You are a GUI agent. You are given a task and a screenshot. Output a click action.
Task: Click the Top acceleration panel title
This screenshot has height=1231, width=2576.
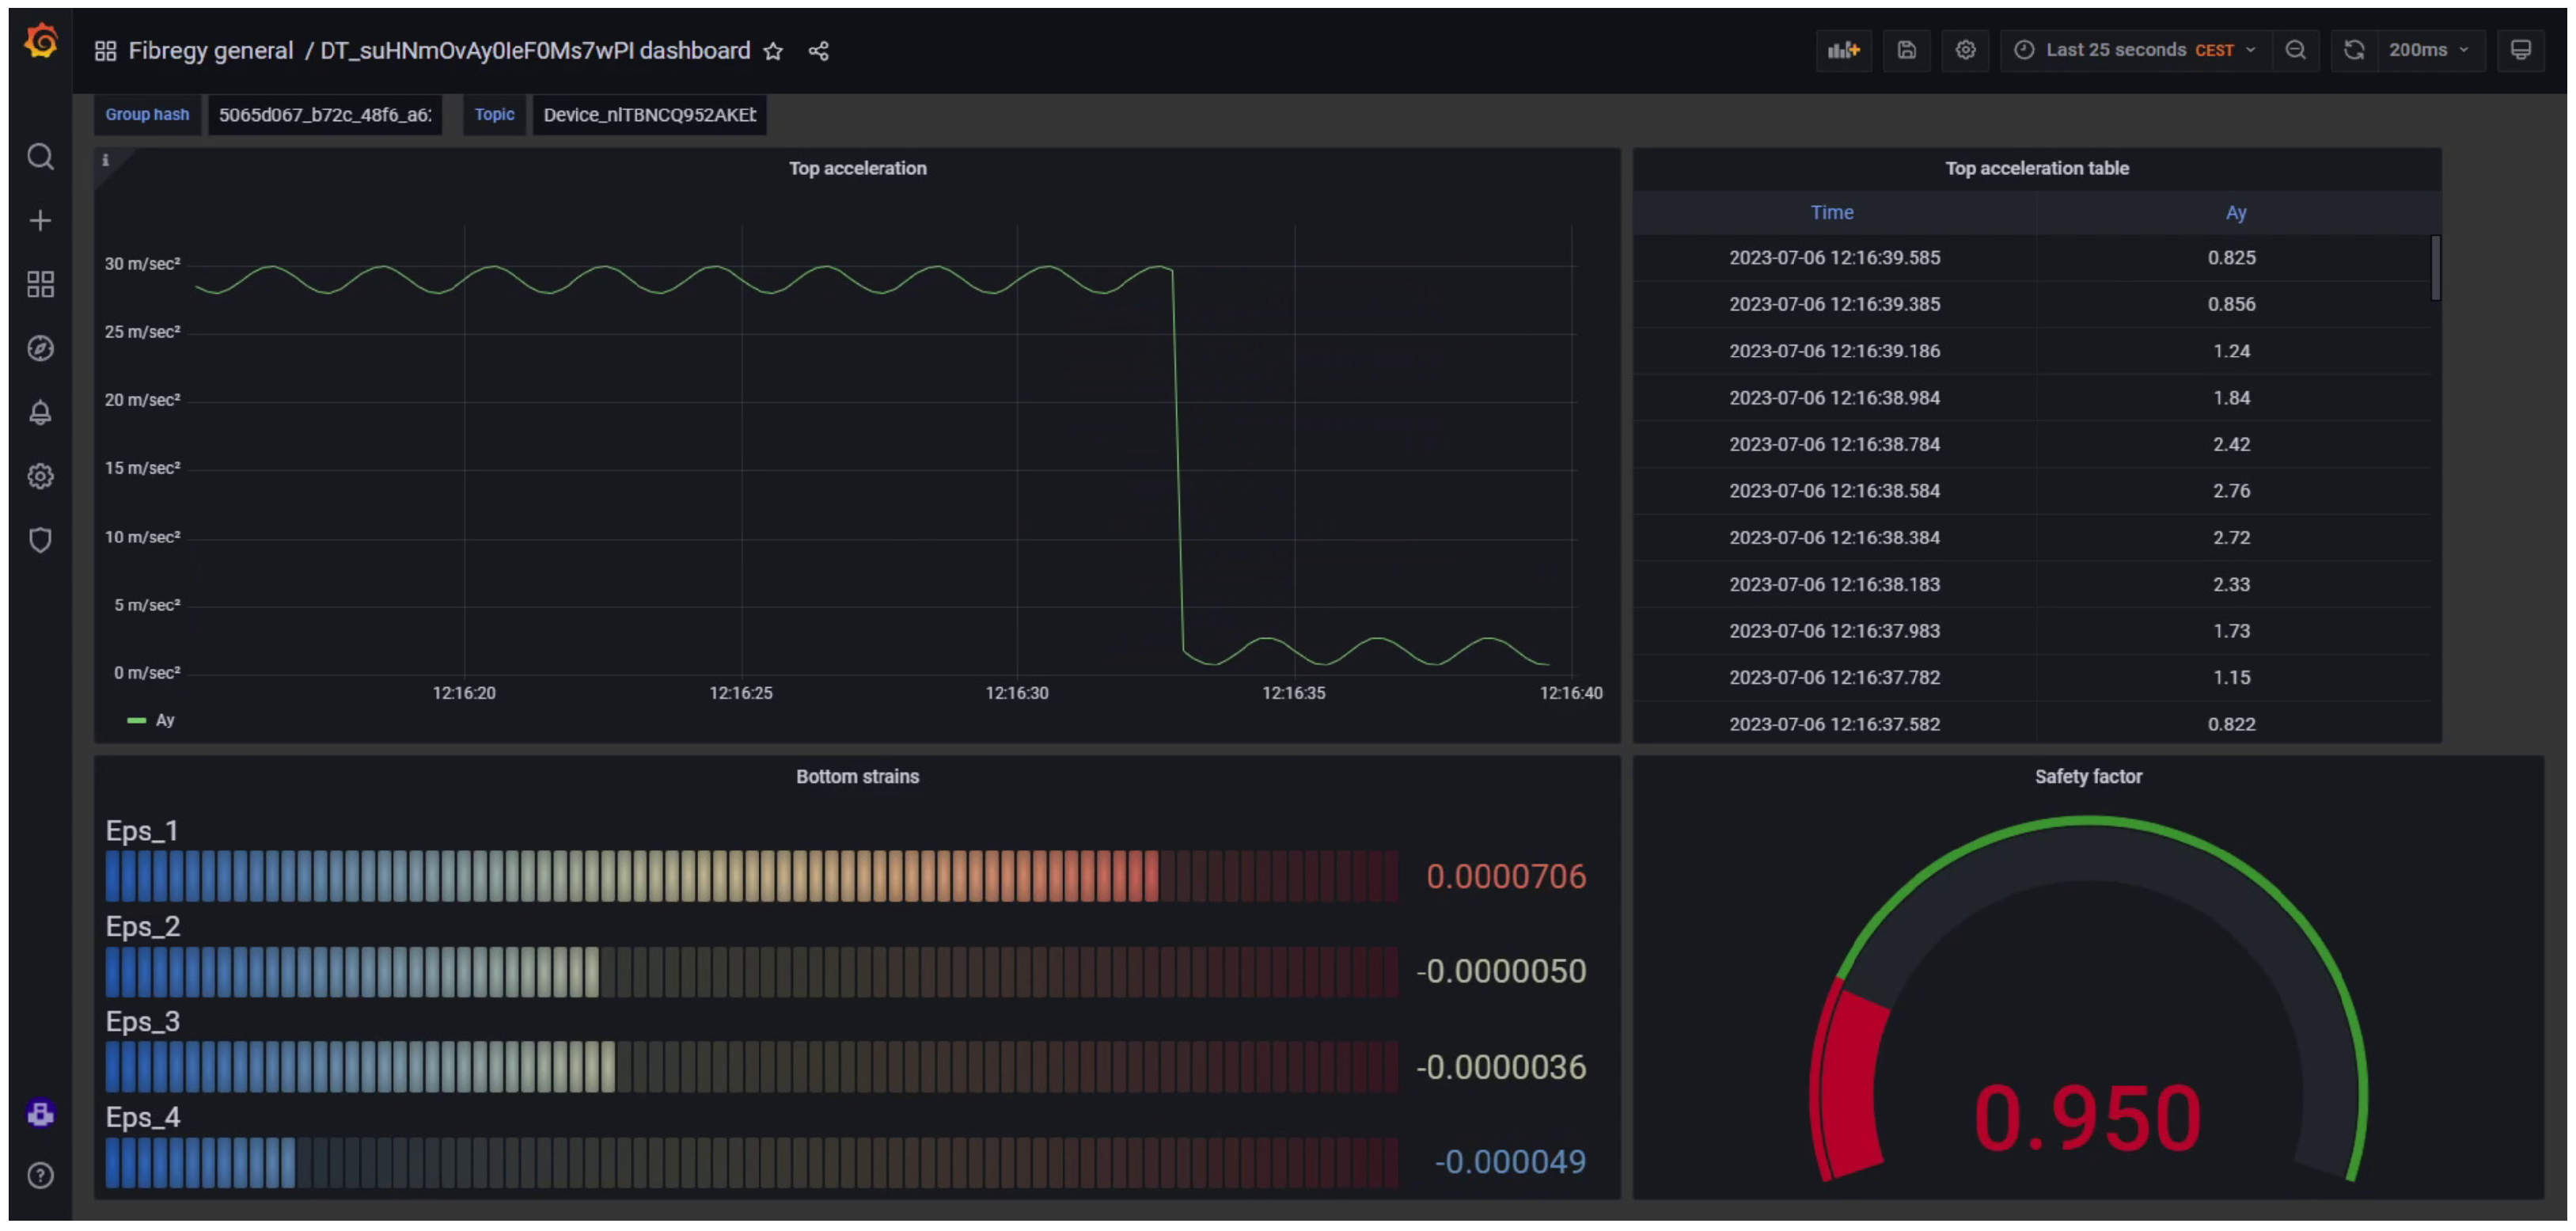(x=857, y=169)
